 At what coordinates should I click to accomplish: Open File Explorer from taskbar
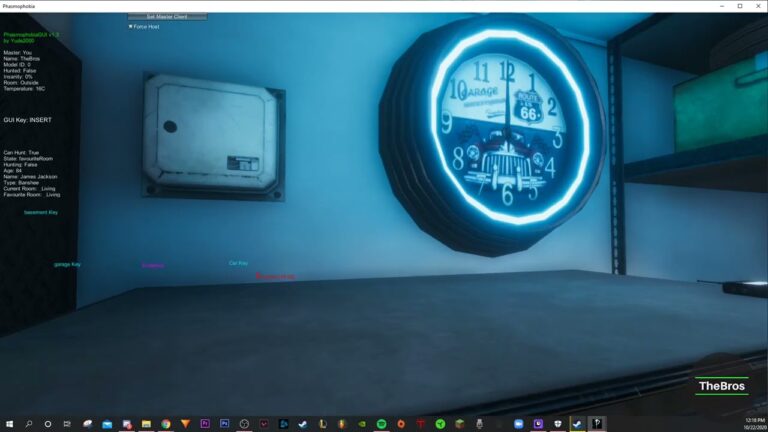[x=146, y=424]
